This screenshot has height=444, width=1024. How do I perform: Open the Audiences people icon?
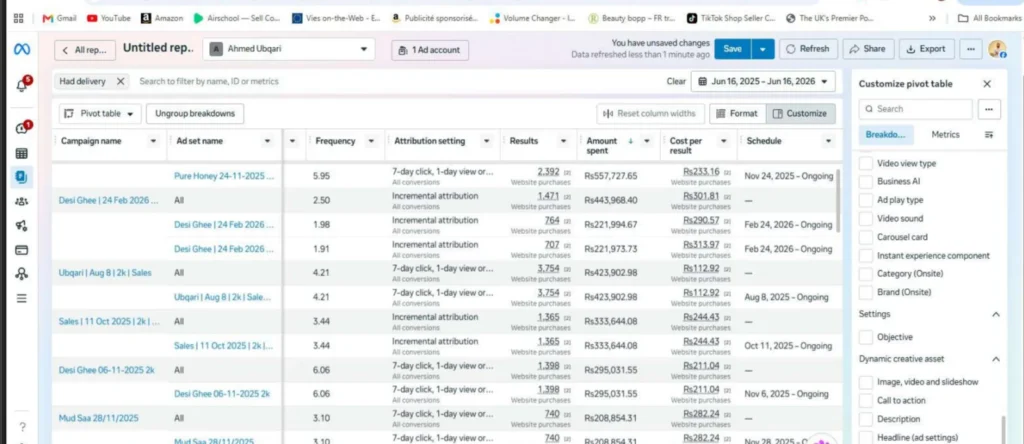(22, 201)
